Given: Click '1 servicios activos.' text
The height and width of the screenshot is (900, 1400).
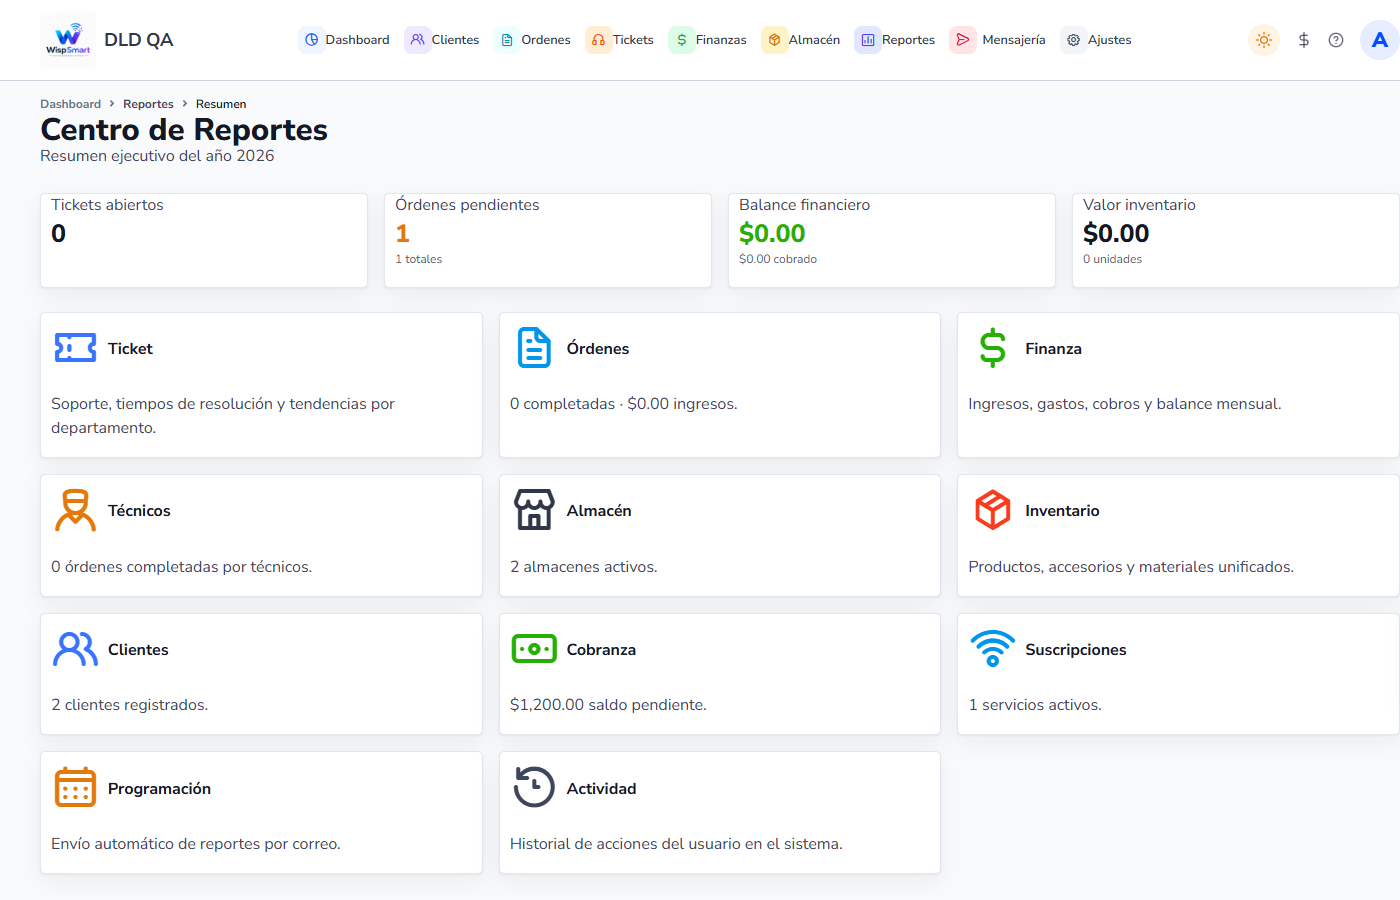Looking at the screenshot, I should [1035, 705].
